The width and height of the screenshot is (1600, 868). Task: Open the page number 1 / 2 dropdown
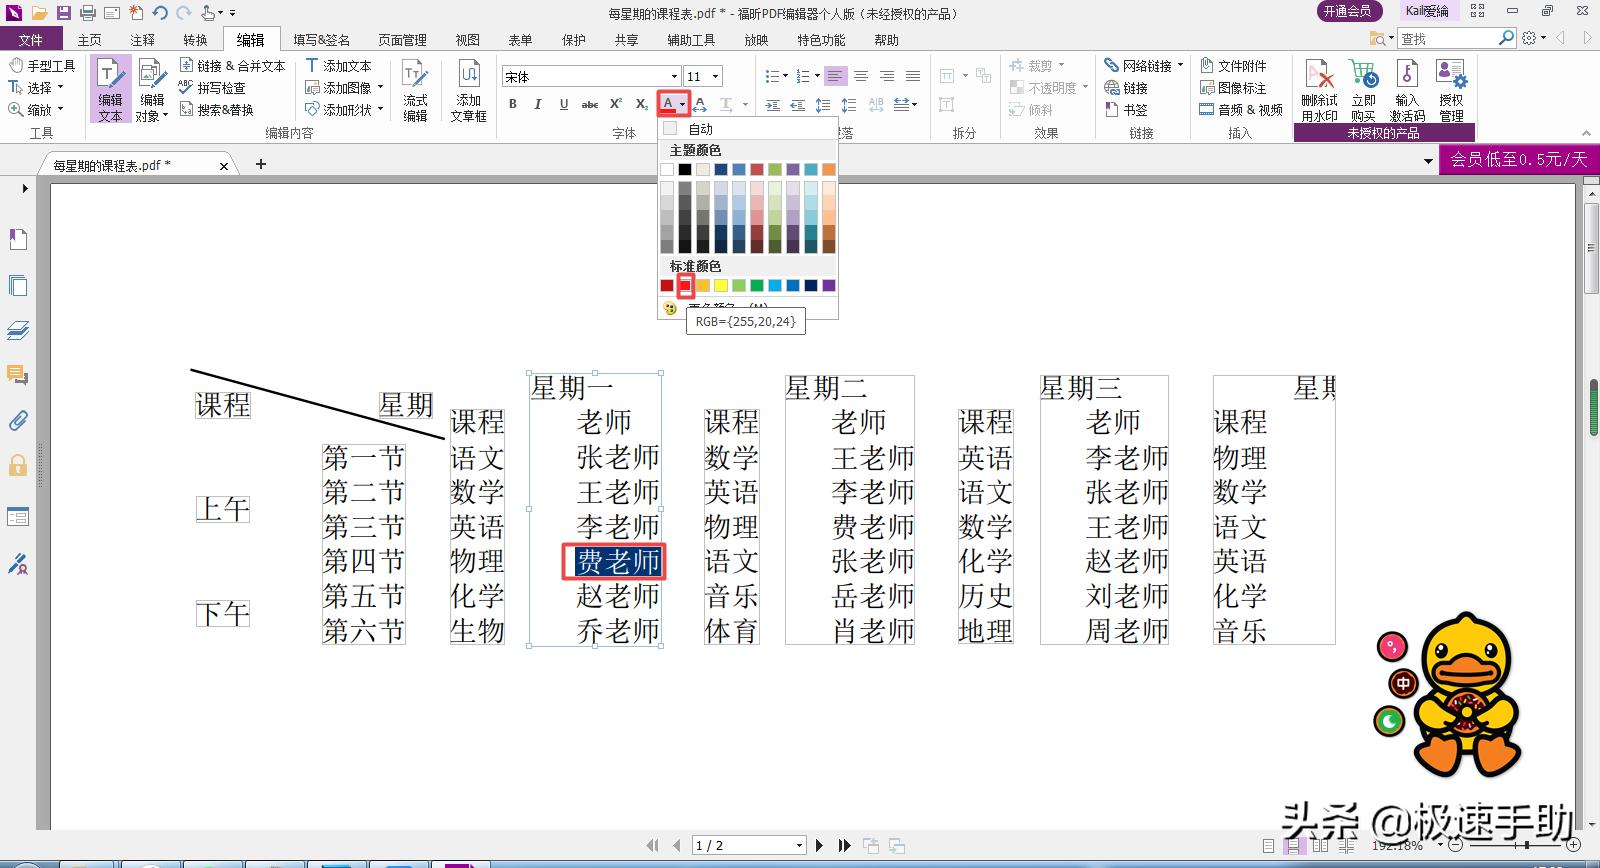(799, 846)
